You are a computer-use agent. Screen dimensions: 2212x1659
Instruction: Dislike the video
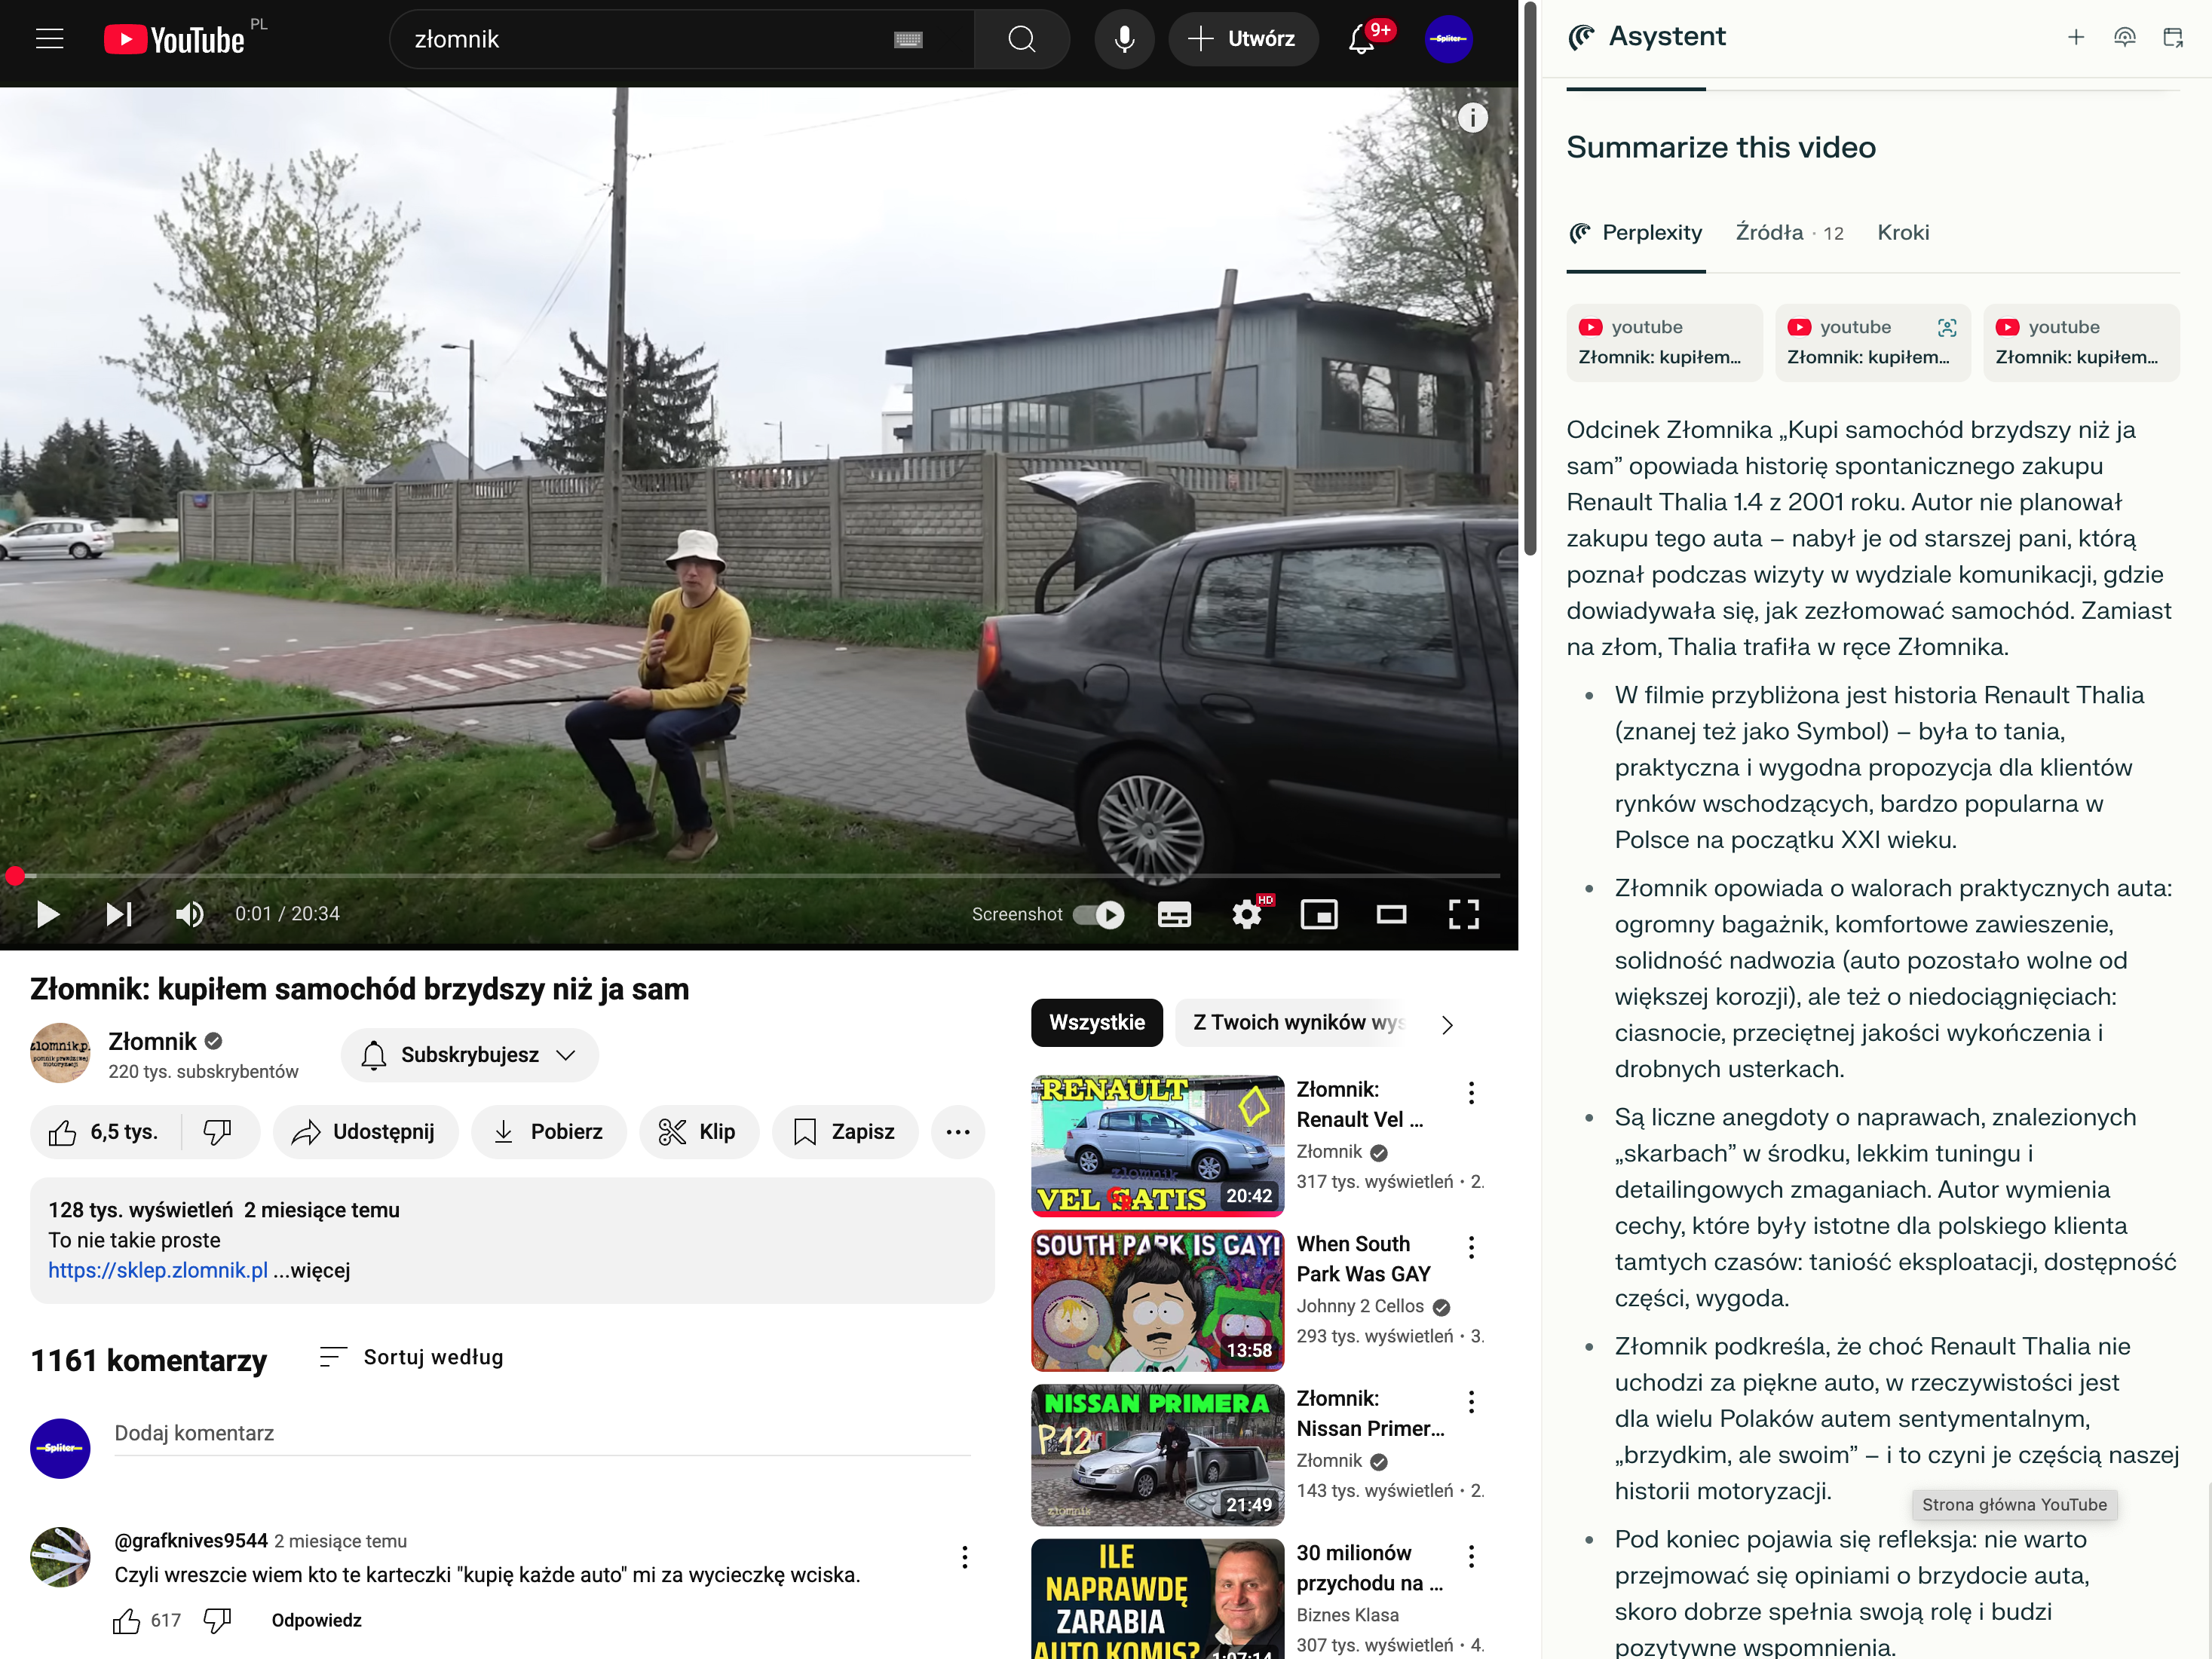218,1132
